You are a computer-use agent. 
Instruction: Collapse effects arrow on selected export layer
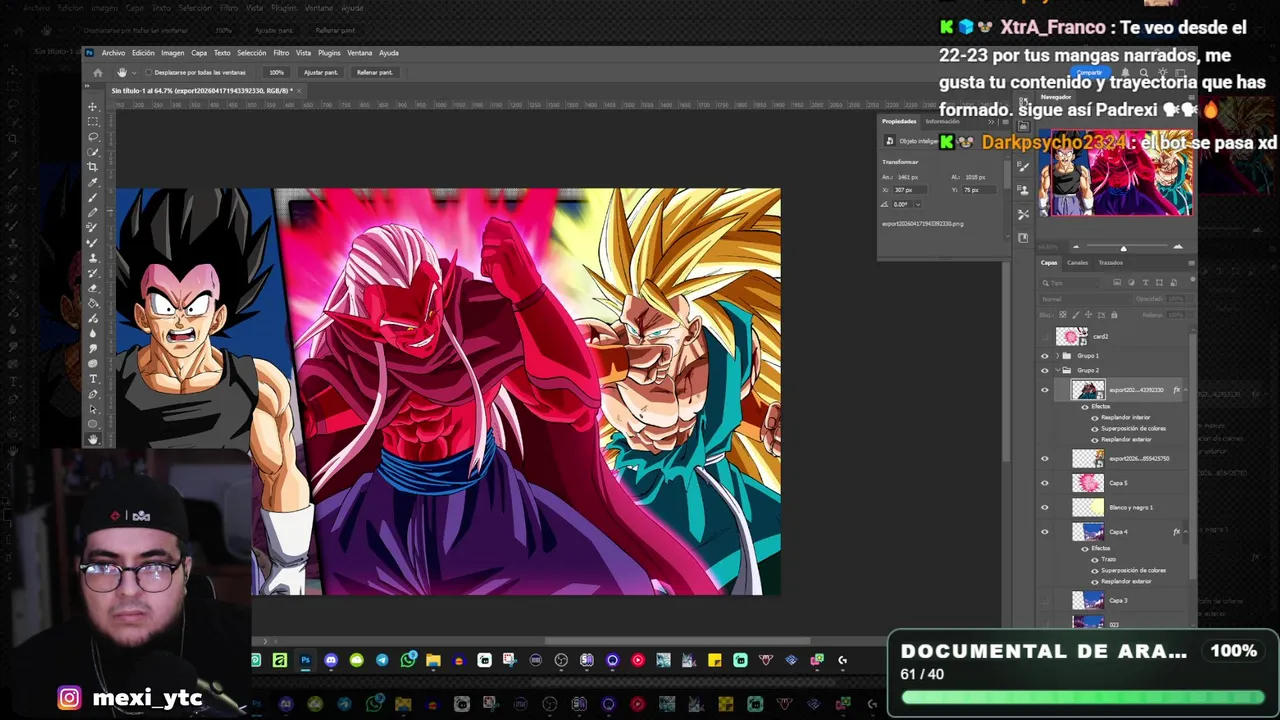[1186, 390]
